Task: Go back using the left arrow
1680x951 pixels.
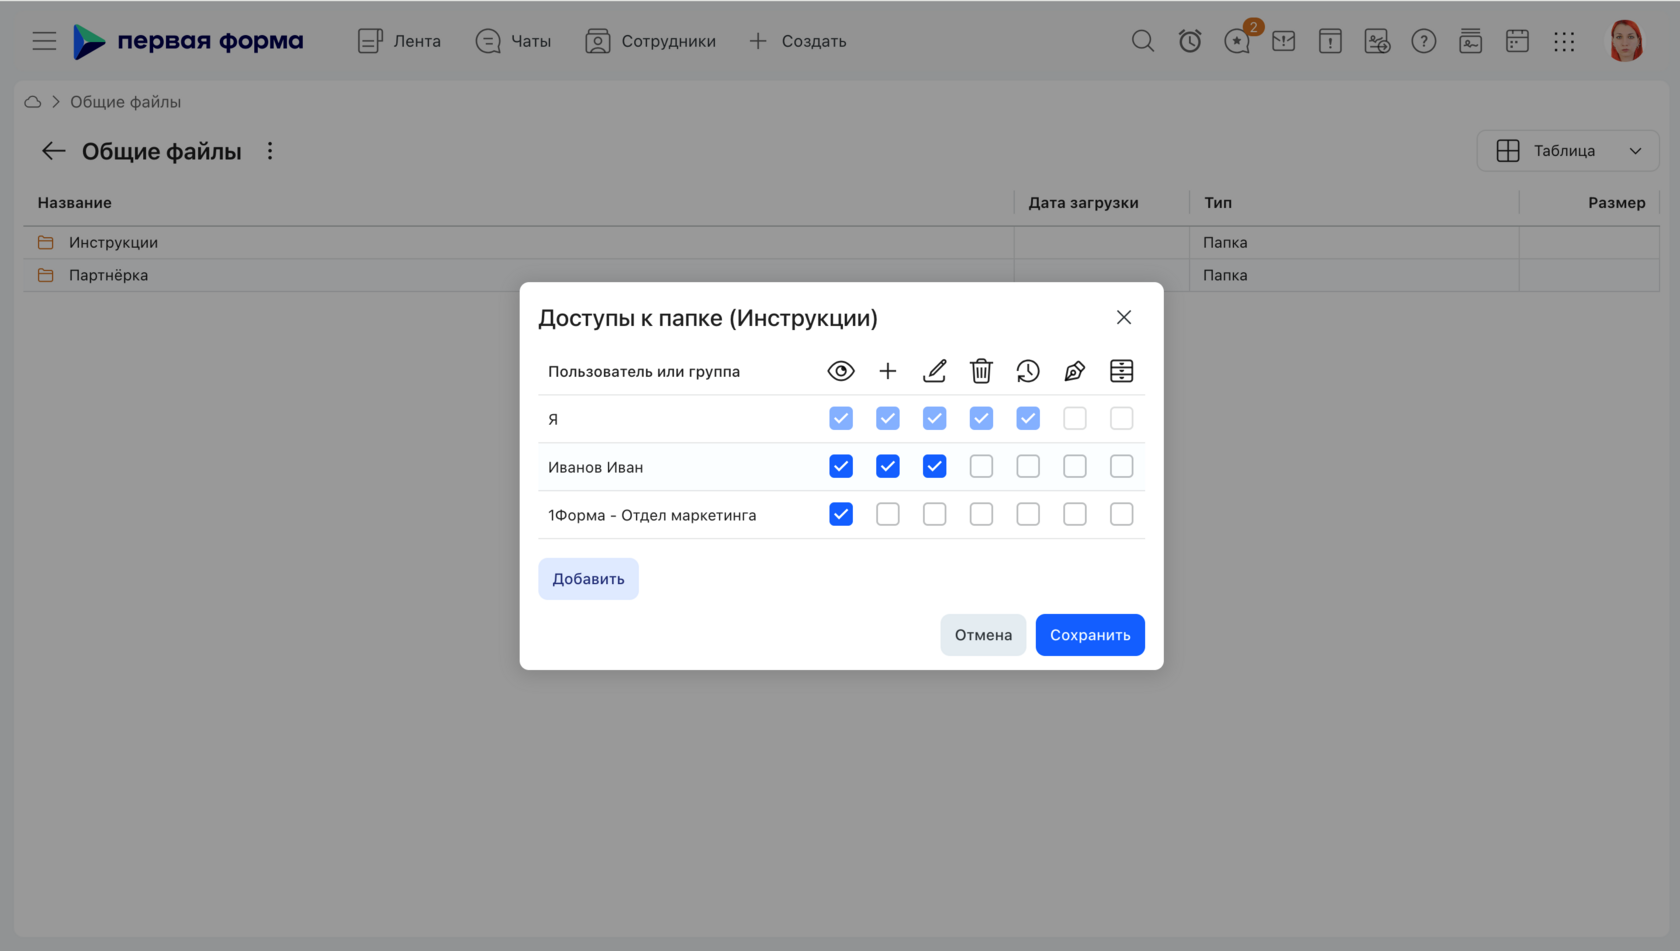Action: click(53, 151)
